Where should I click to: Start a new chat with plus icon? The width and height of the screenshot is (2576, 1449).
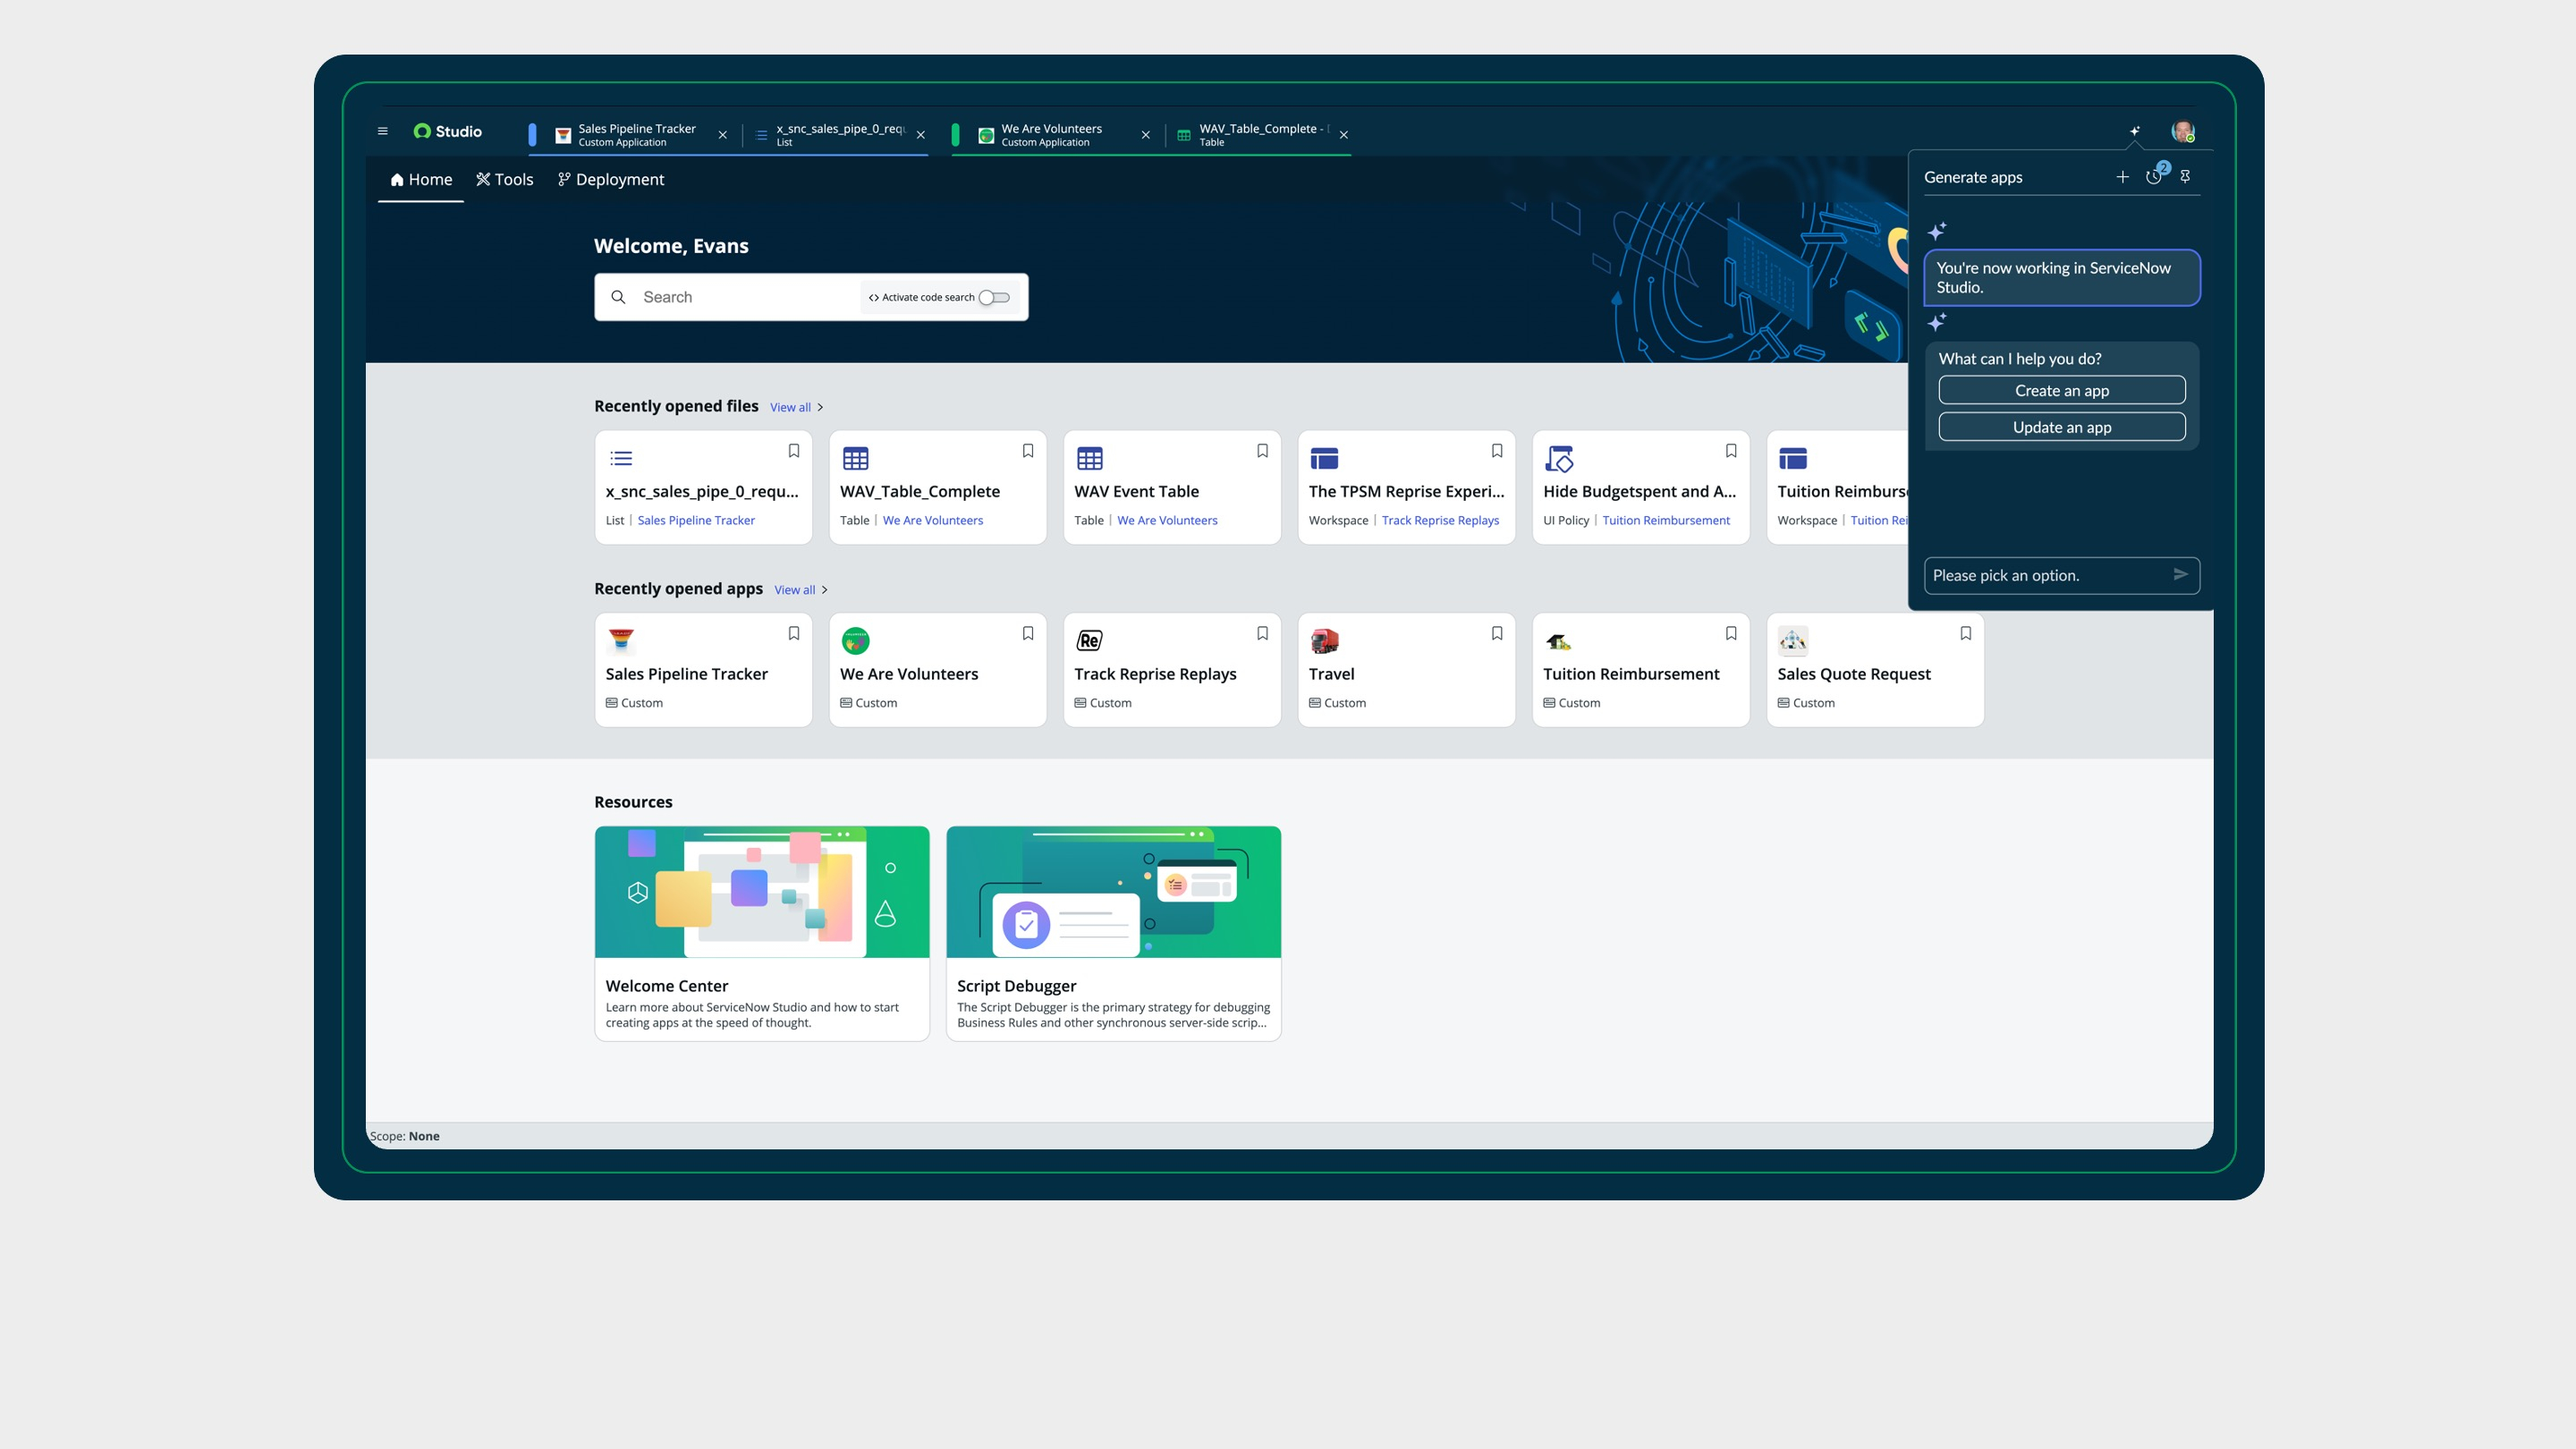(x=2122, y=177)
